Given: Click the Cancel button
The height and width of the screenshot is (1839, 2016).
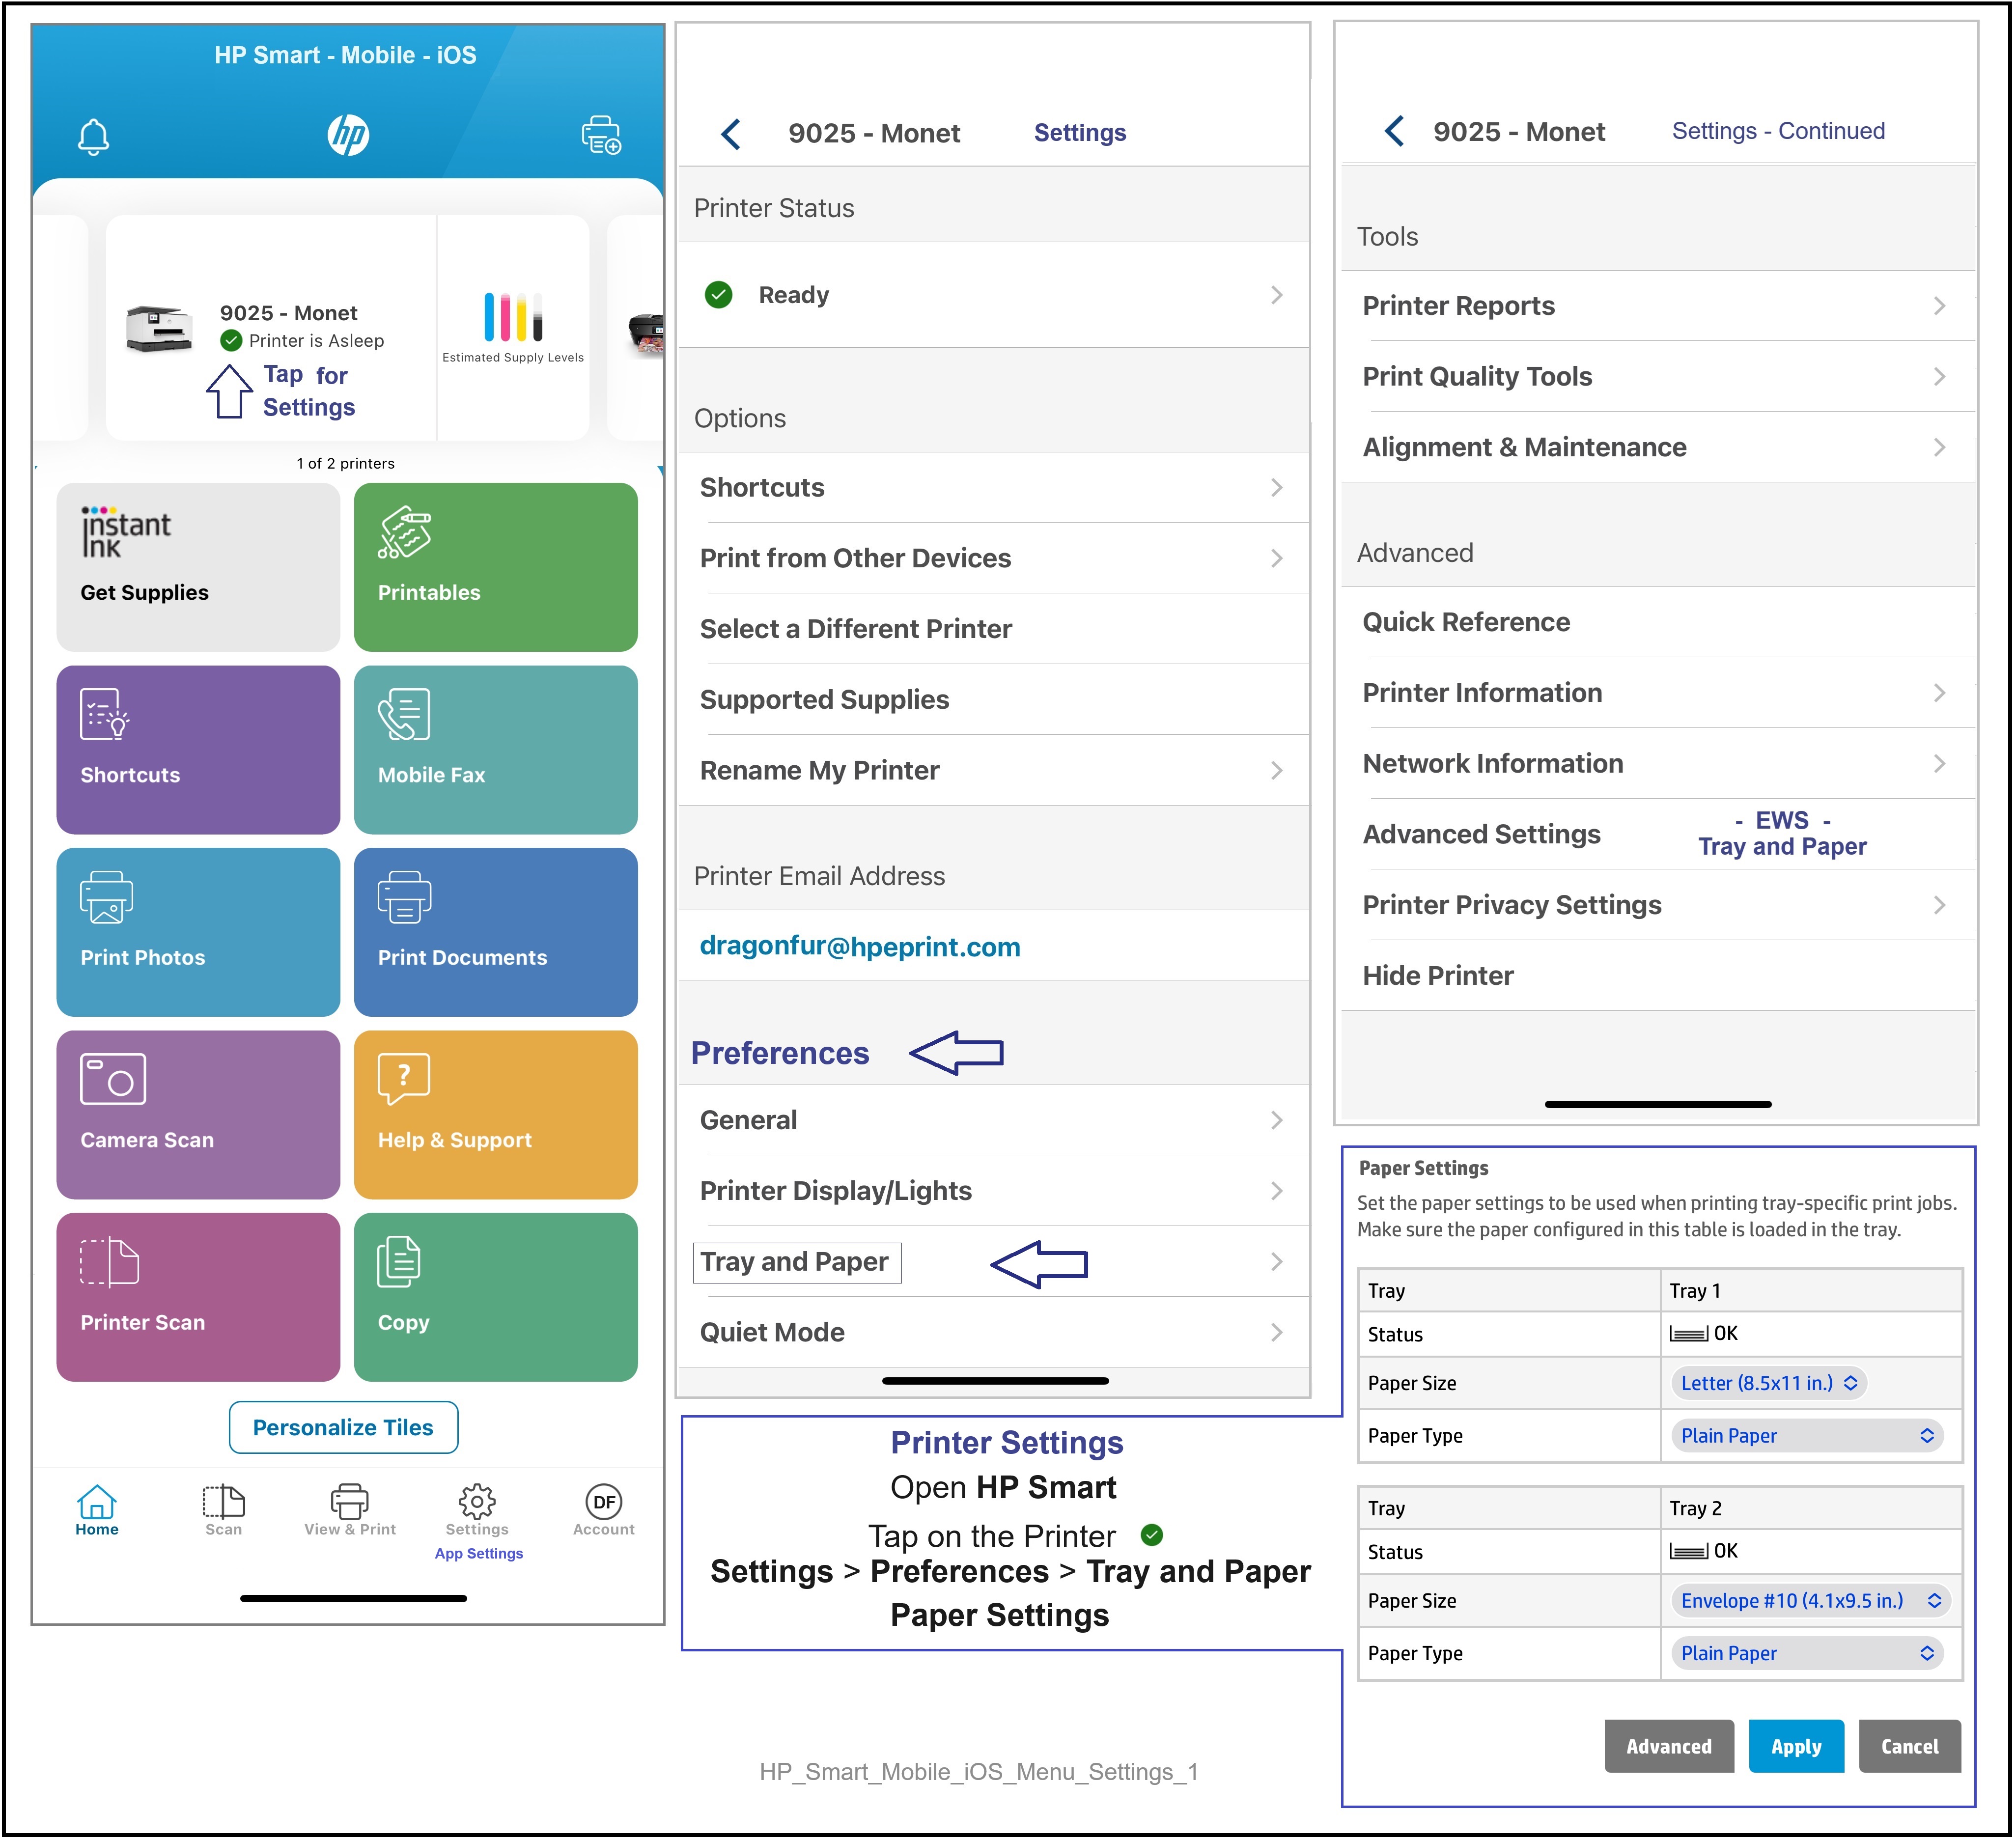Looking at the screenshot, I should (x=1910, y=1746).
